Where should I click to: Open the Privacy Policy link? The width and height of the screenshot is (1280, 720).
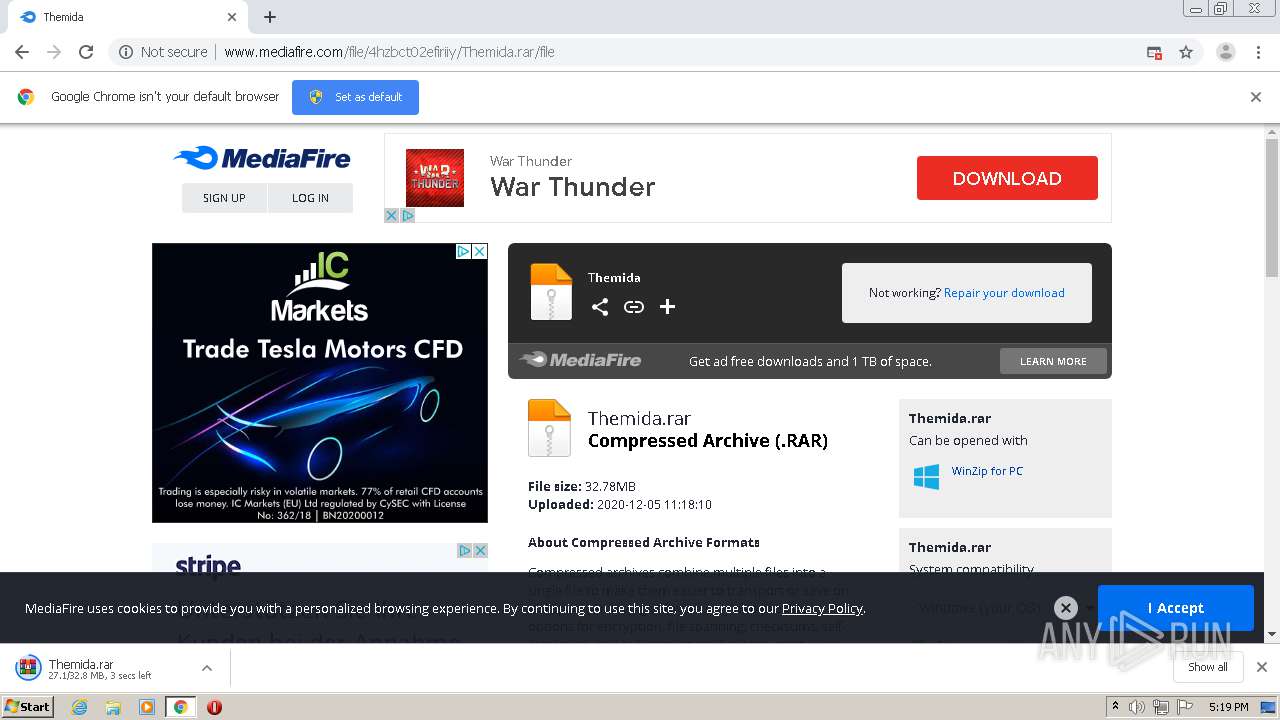[x=822, y=608]
